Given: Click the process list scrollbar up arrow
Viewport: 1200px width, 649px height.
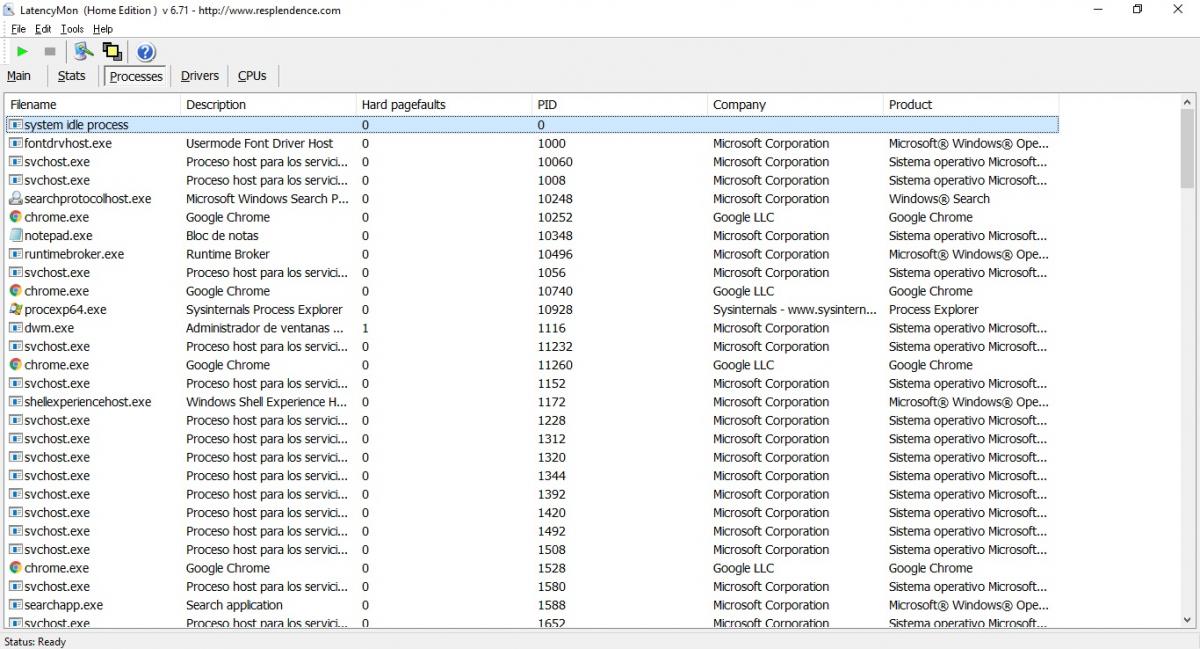Looking at the screenshot, I should pos(1187,103).
